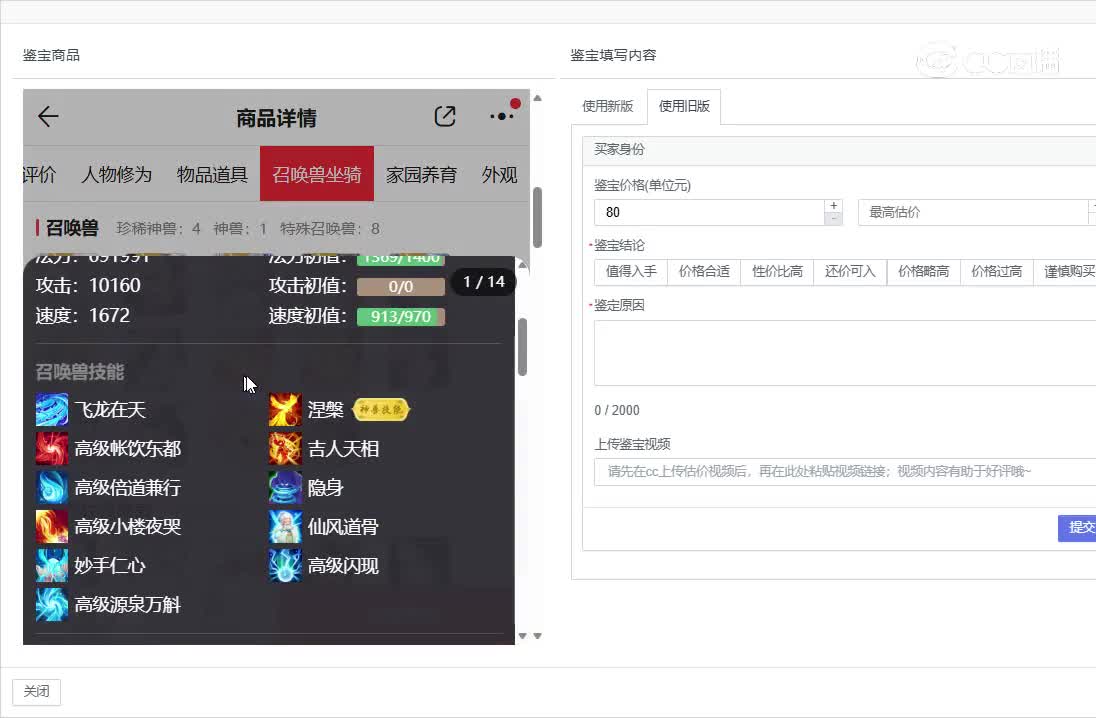Switch to the 使用旧版 tab
This screenshot has width=1096, height=718.
click(x=684, y=106)
